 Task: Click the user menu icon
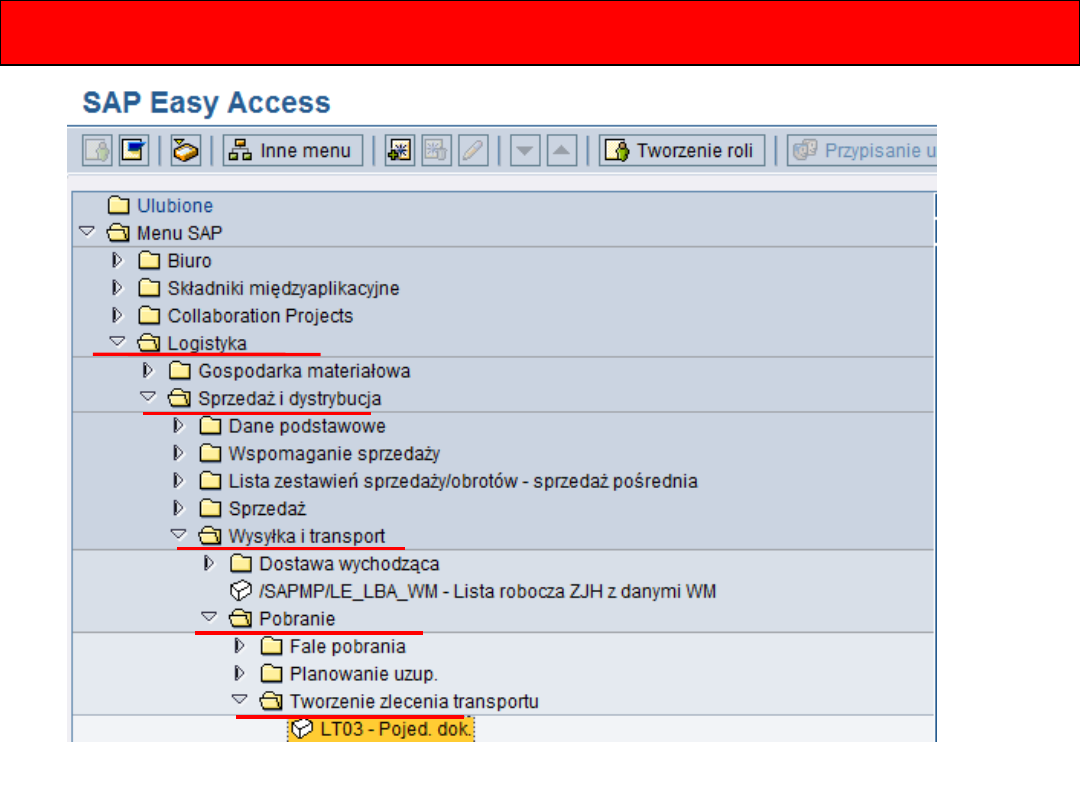point(97,151)
